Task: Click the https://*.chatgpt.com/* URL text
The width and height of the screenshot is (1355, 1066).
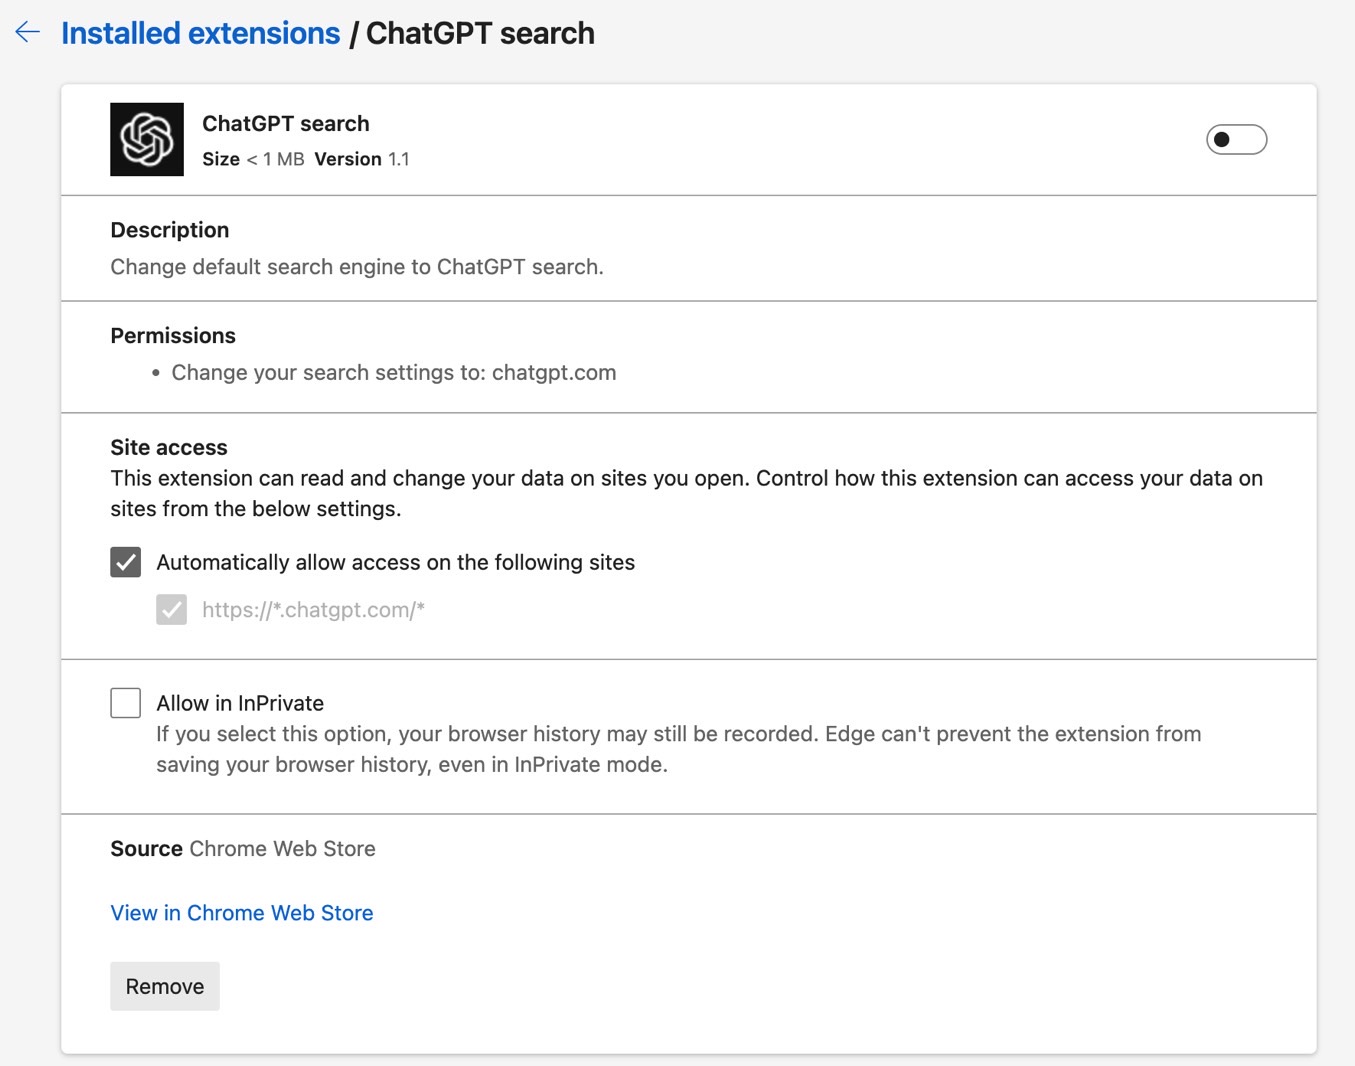Action: tap(313, 610)
